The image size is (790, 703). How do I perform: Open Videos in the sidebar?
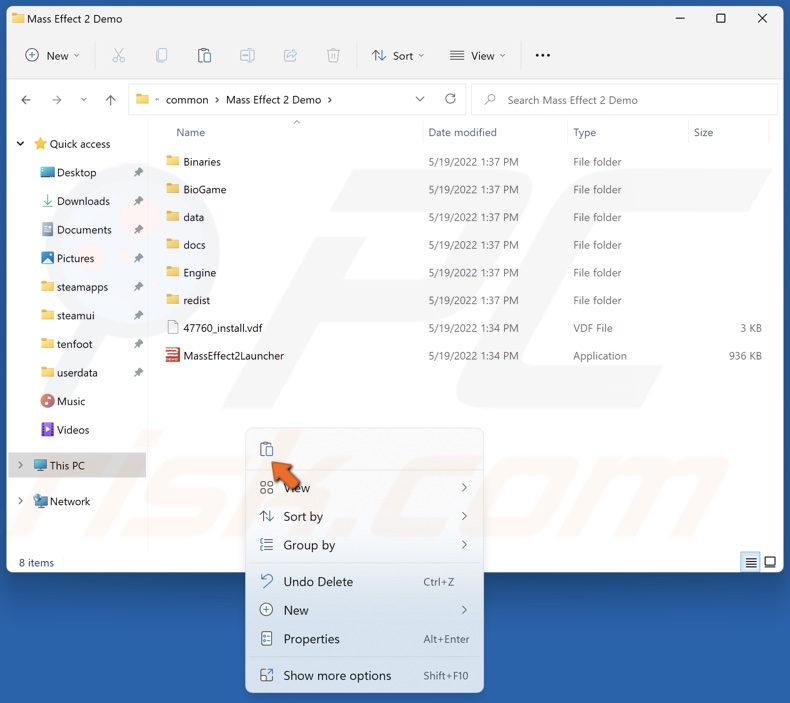[x=65, y=430]
